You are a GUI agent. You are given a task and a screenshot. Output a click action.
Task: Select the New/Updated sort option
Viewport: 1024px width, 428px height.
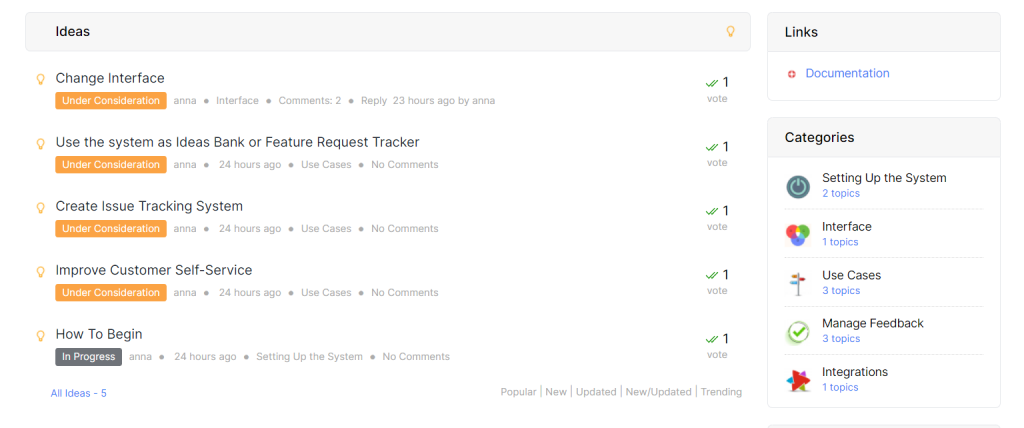coord(658,392)
